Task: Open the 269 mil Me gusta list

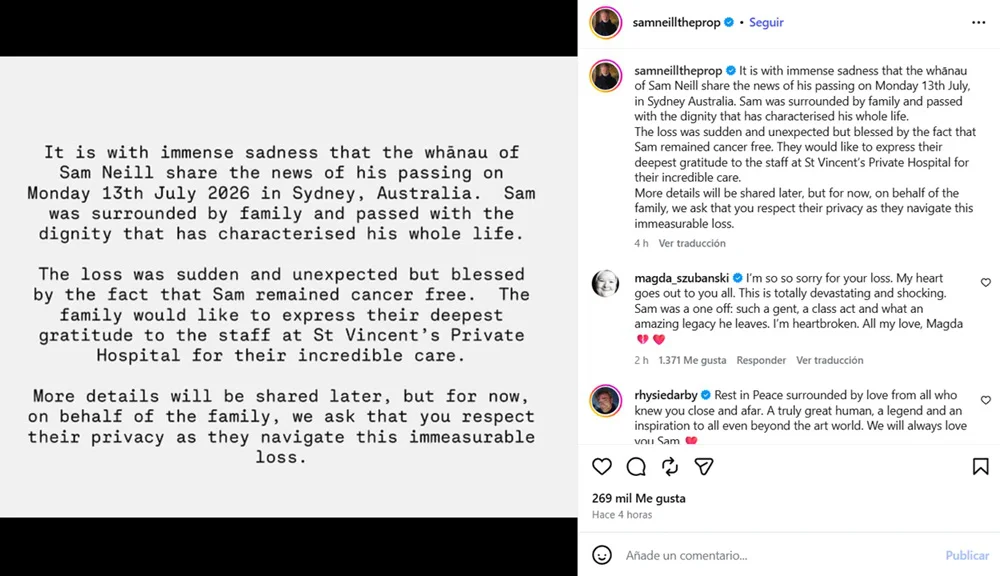Action: (x=638, y=498)
